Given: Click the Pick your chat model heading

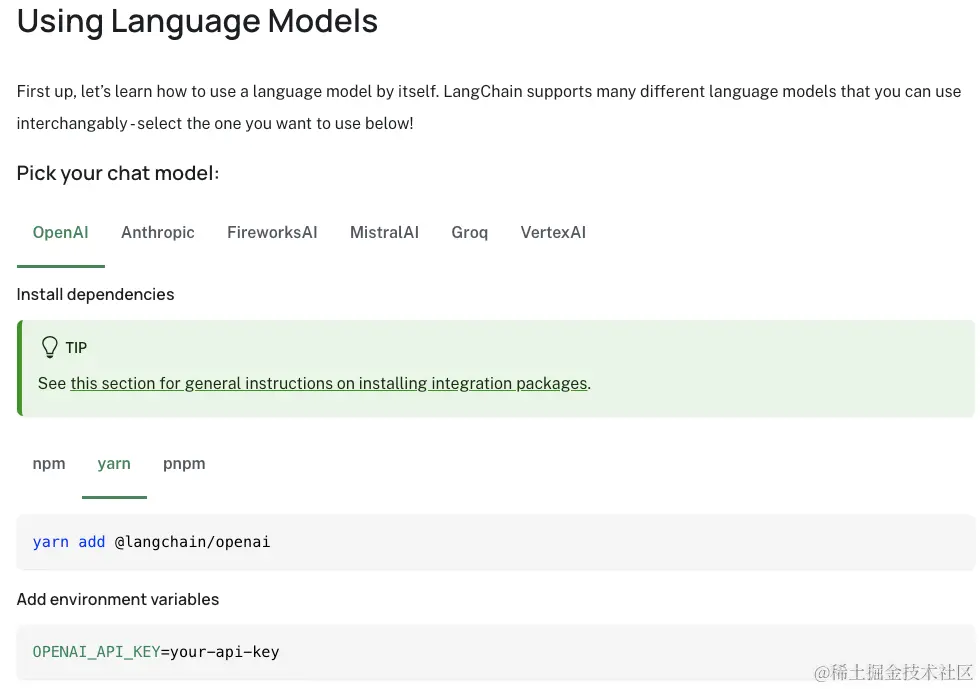Looking at the screenshot, I should (118, 173).
